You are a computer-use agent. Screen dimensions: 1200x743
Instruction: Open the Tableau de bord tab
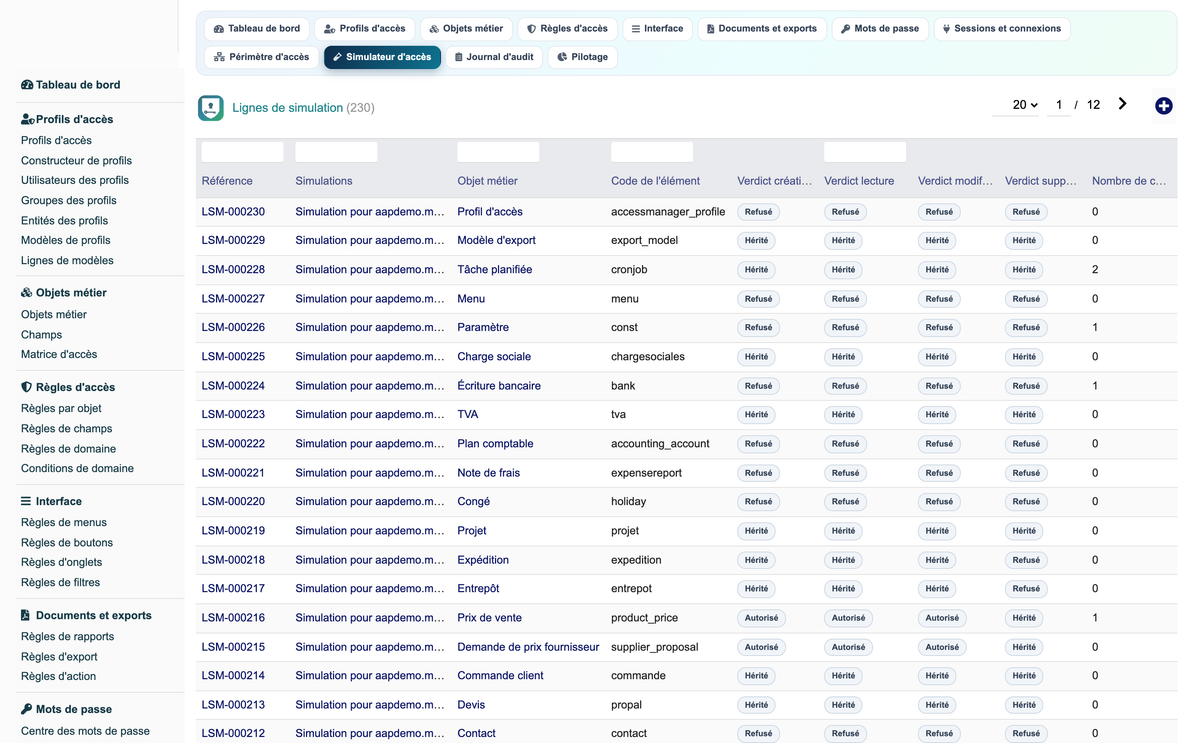257,29
